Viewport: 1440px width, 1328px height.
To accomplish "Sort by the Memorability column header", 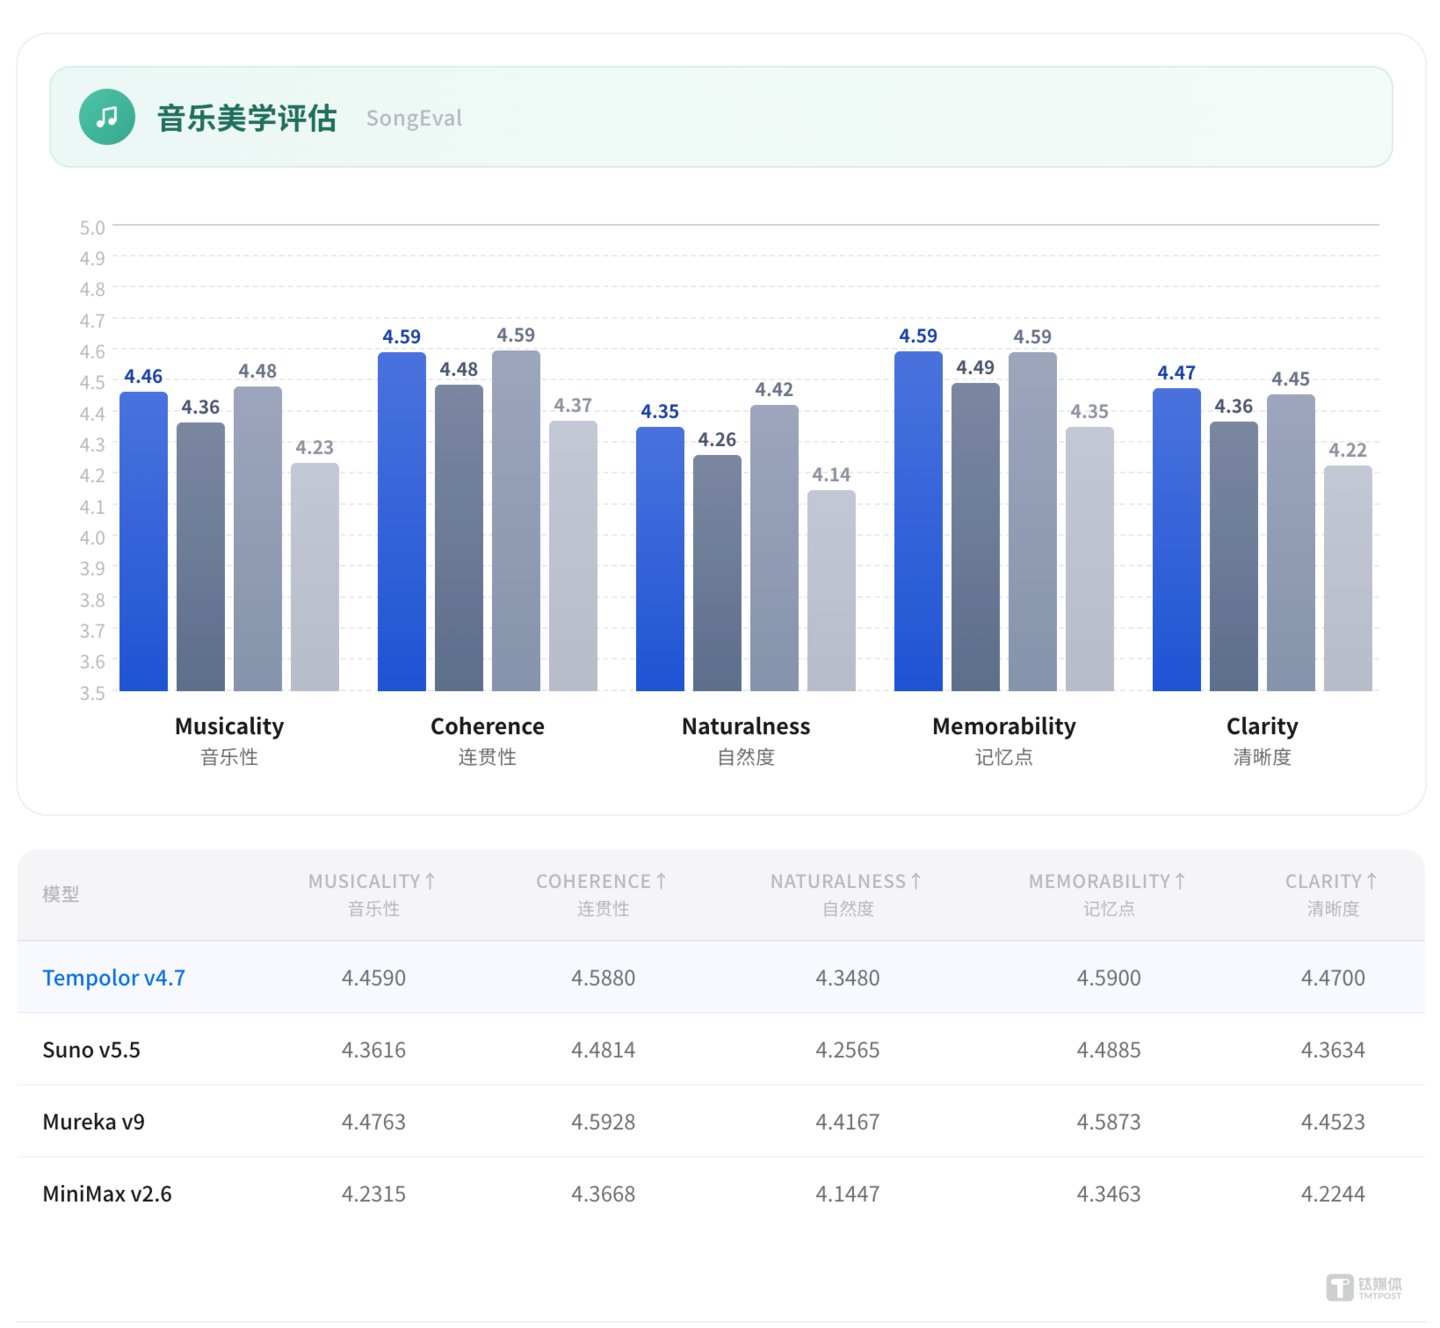I will 1107,894.
